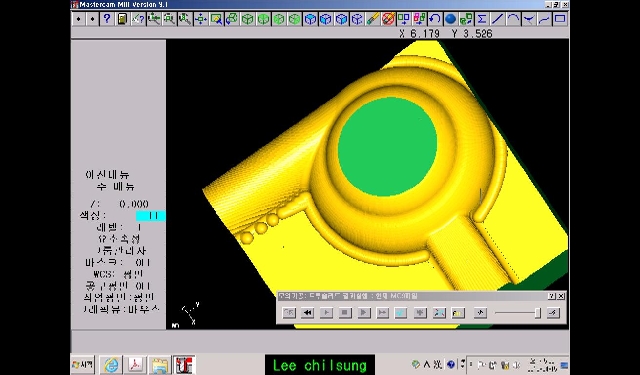Viewport: 640px width, 375px height.
Task: Select the rectangle creation tool icon
Action: tap(560, 19)
